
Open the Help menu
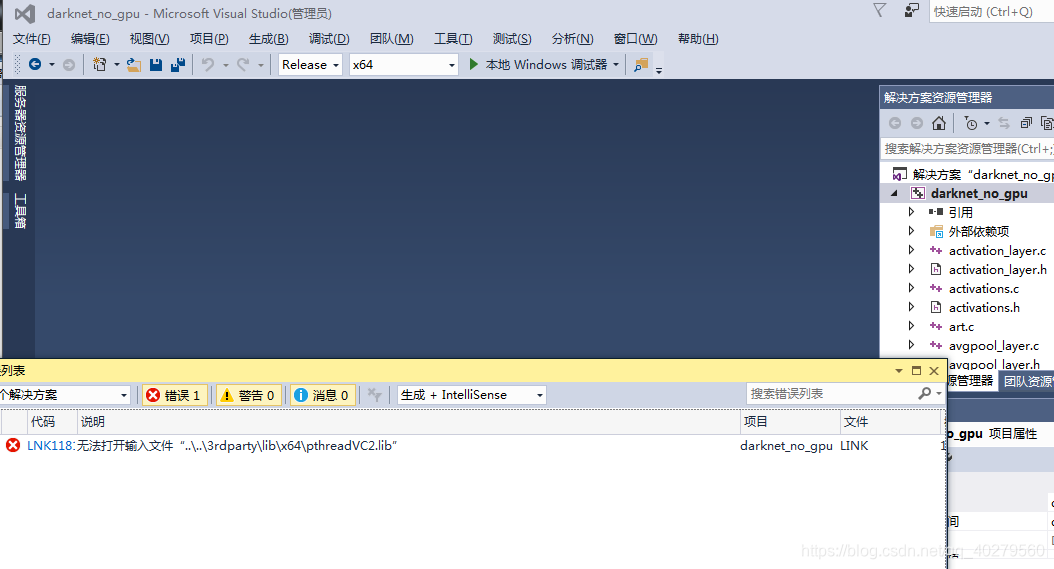(x=698, y=39)
